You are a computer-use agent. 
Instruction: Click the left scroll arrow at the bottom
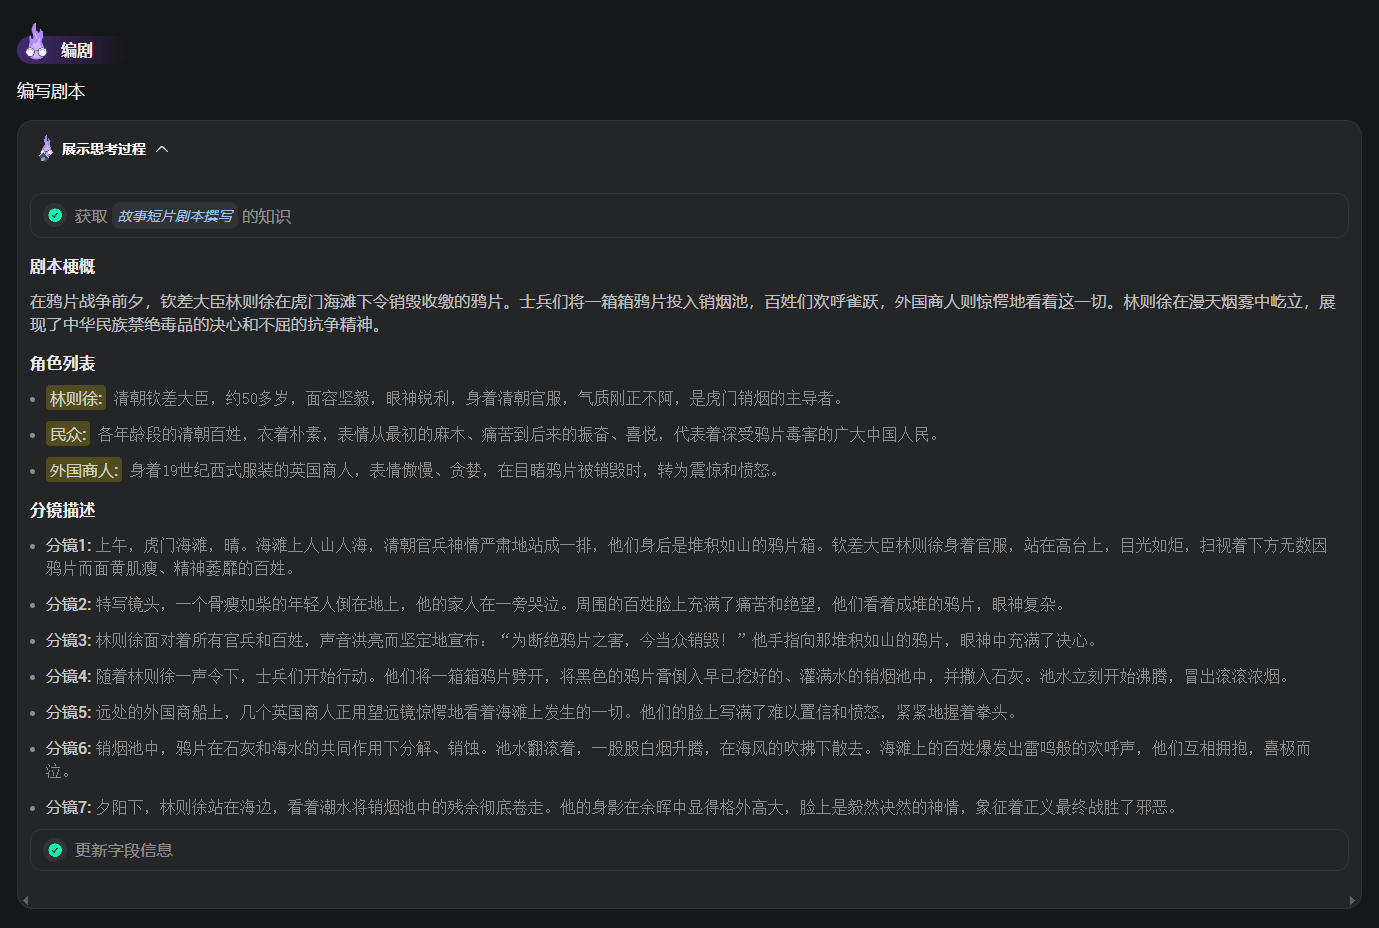pyautogui.click(x=25, y=900)
